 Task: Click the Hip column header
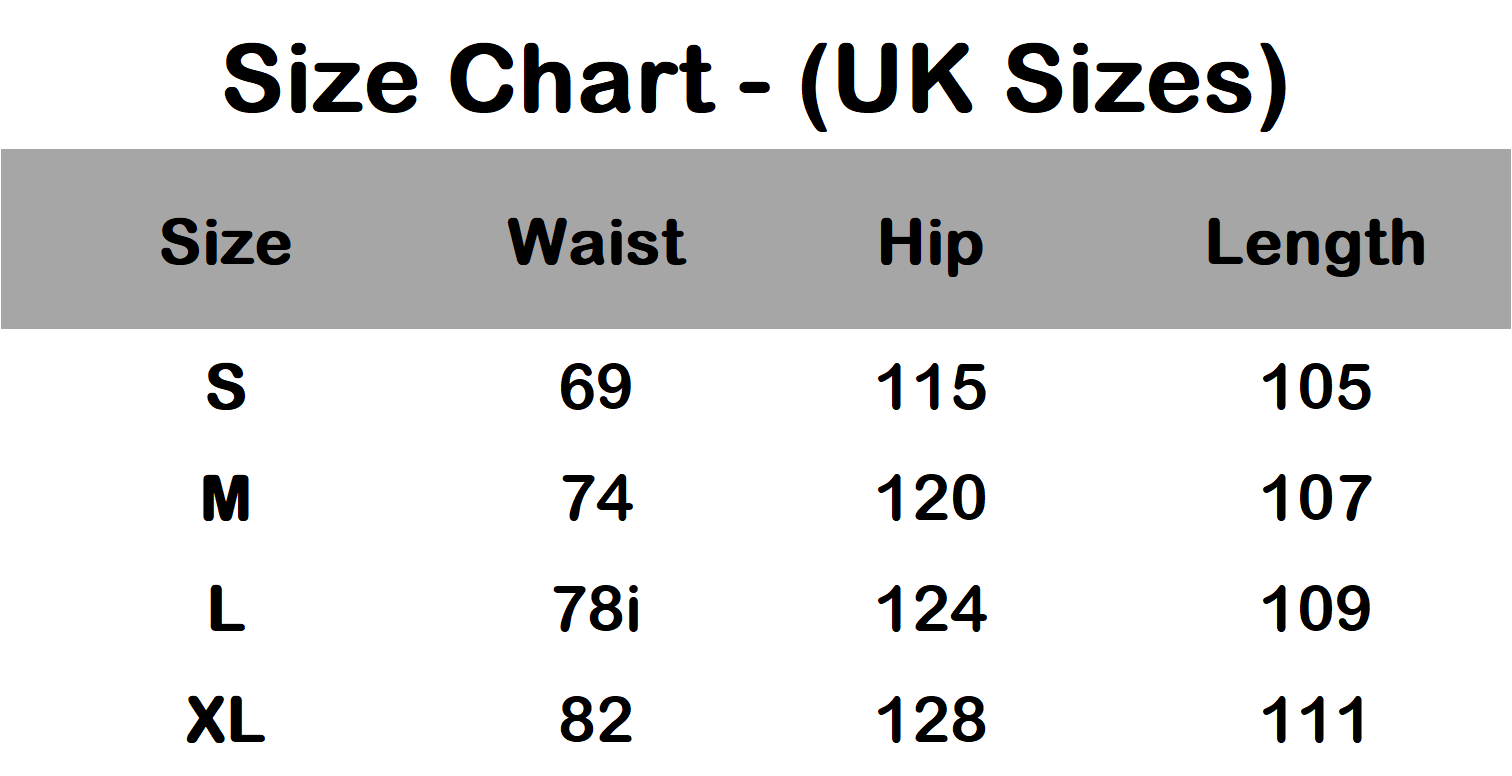point(931,243)
